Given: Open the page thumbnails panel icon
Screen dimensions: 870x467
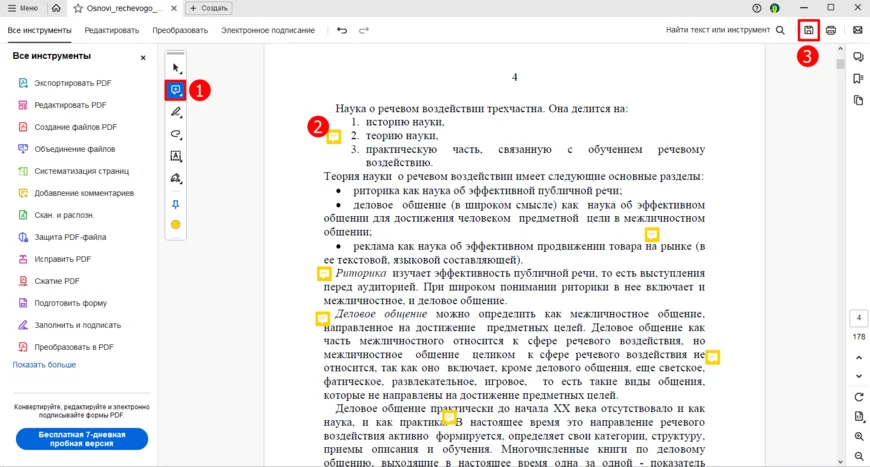Looking at the screenshot, I should pos(858,100).
